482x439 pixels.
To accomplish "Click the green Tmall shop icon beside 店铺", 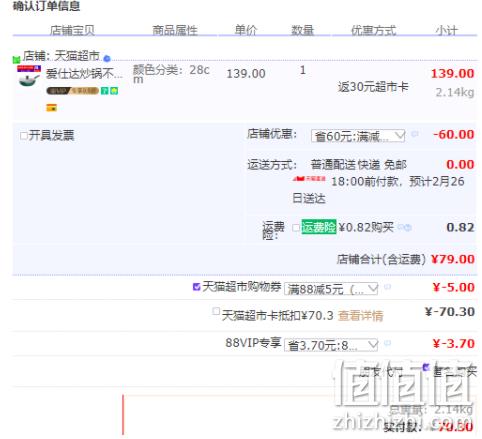I will pos(16,60).
